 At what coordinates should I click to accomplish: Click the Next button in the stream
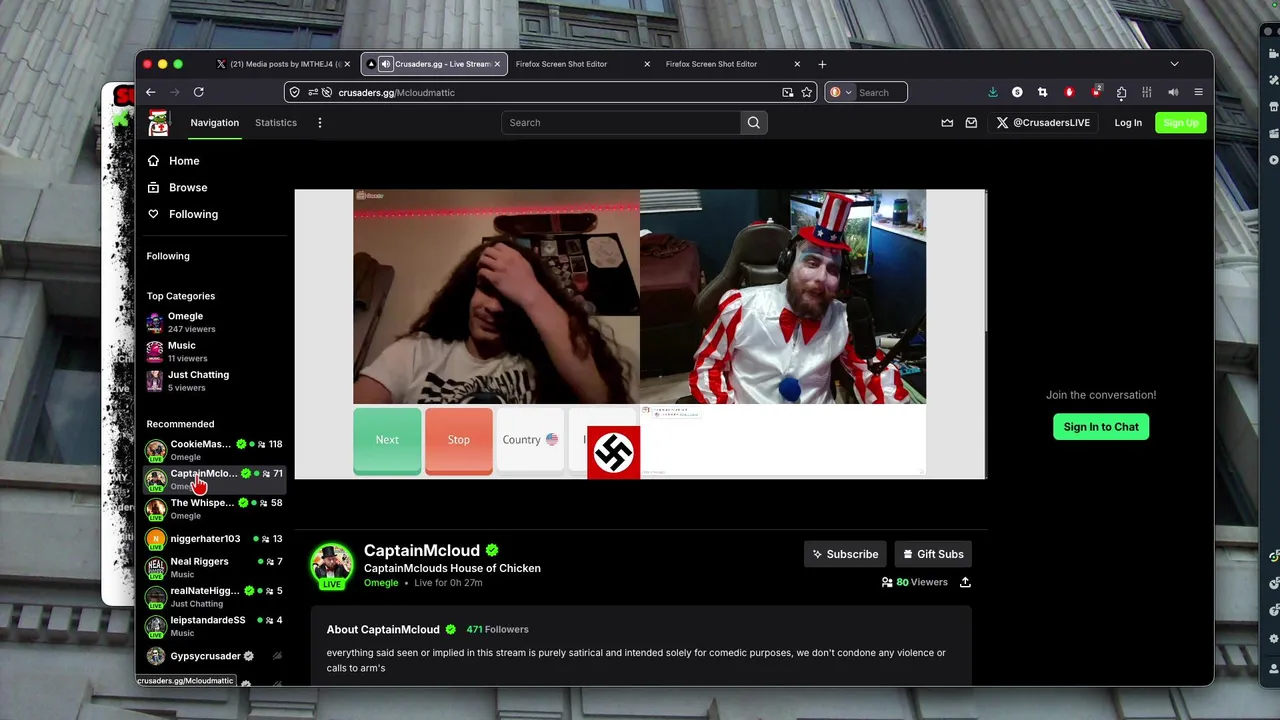[387, 440]
